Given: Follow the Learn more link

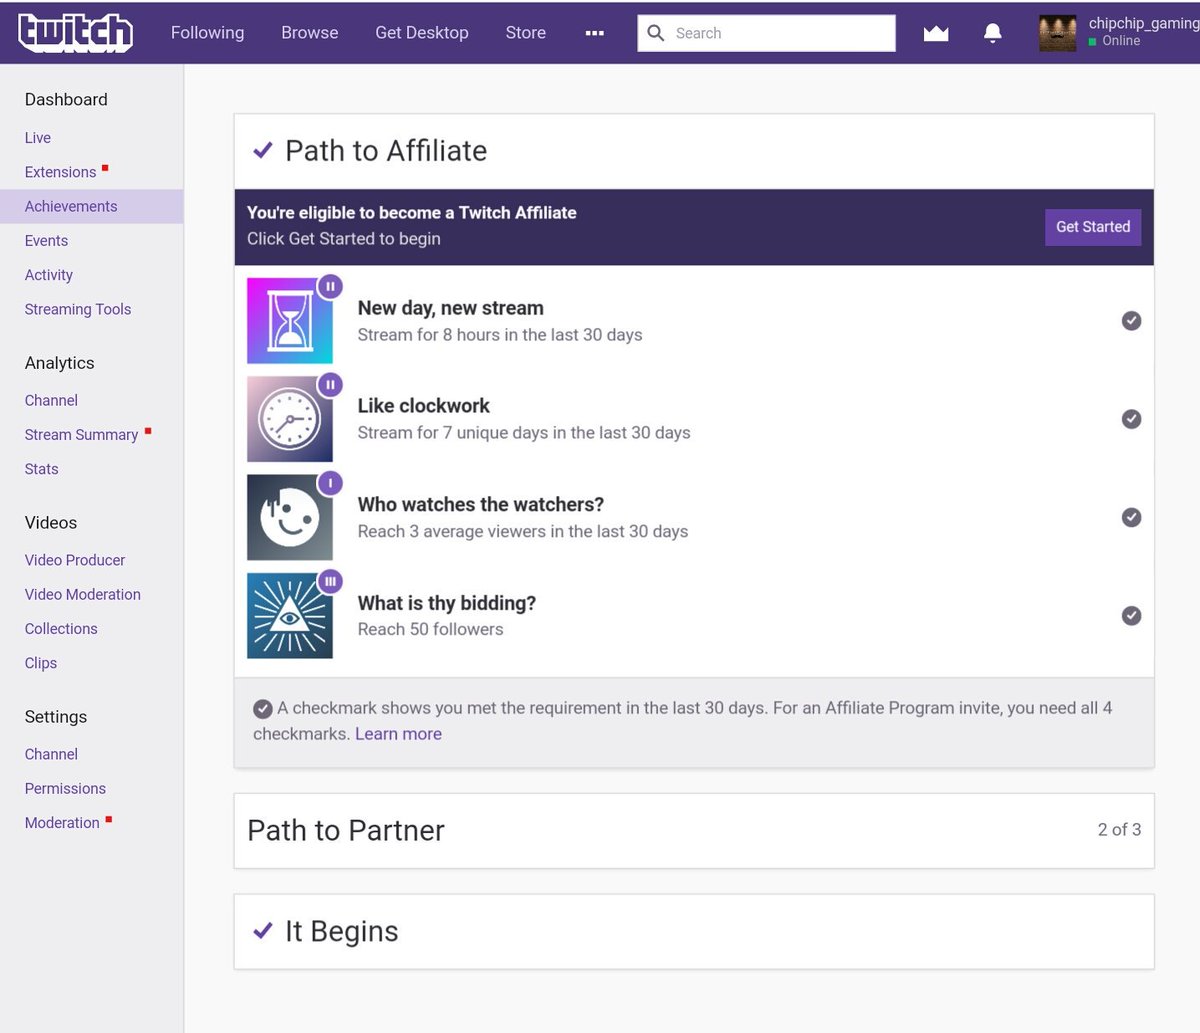Looking at the screenshot, I should pyautogui.click(x=398, y=734).
